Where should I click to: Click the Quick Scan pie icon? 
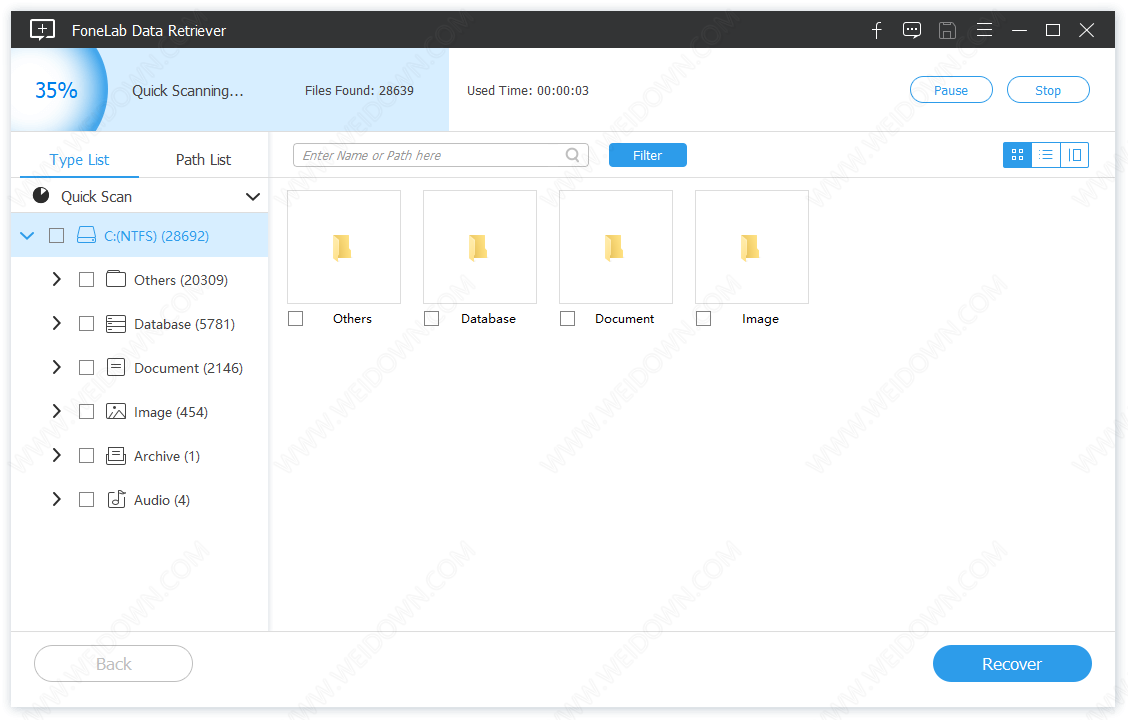(x=41, y=196)
